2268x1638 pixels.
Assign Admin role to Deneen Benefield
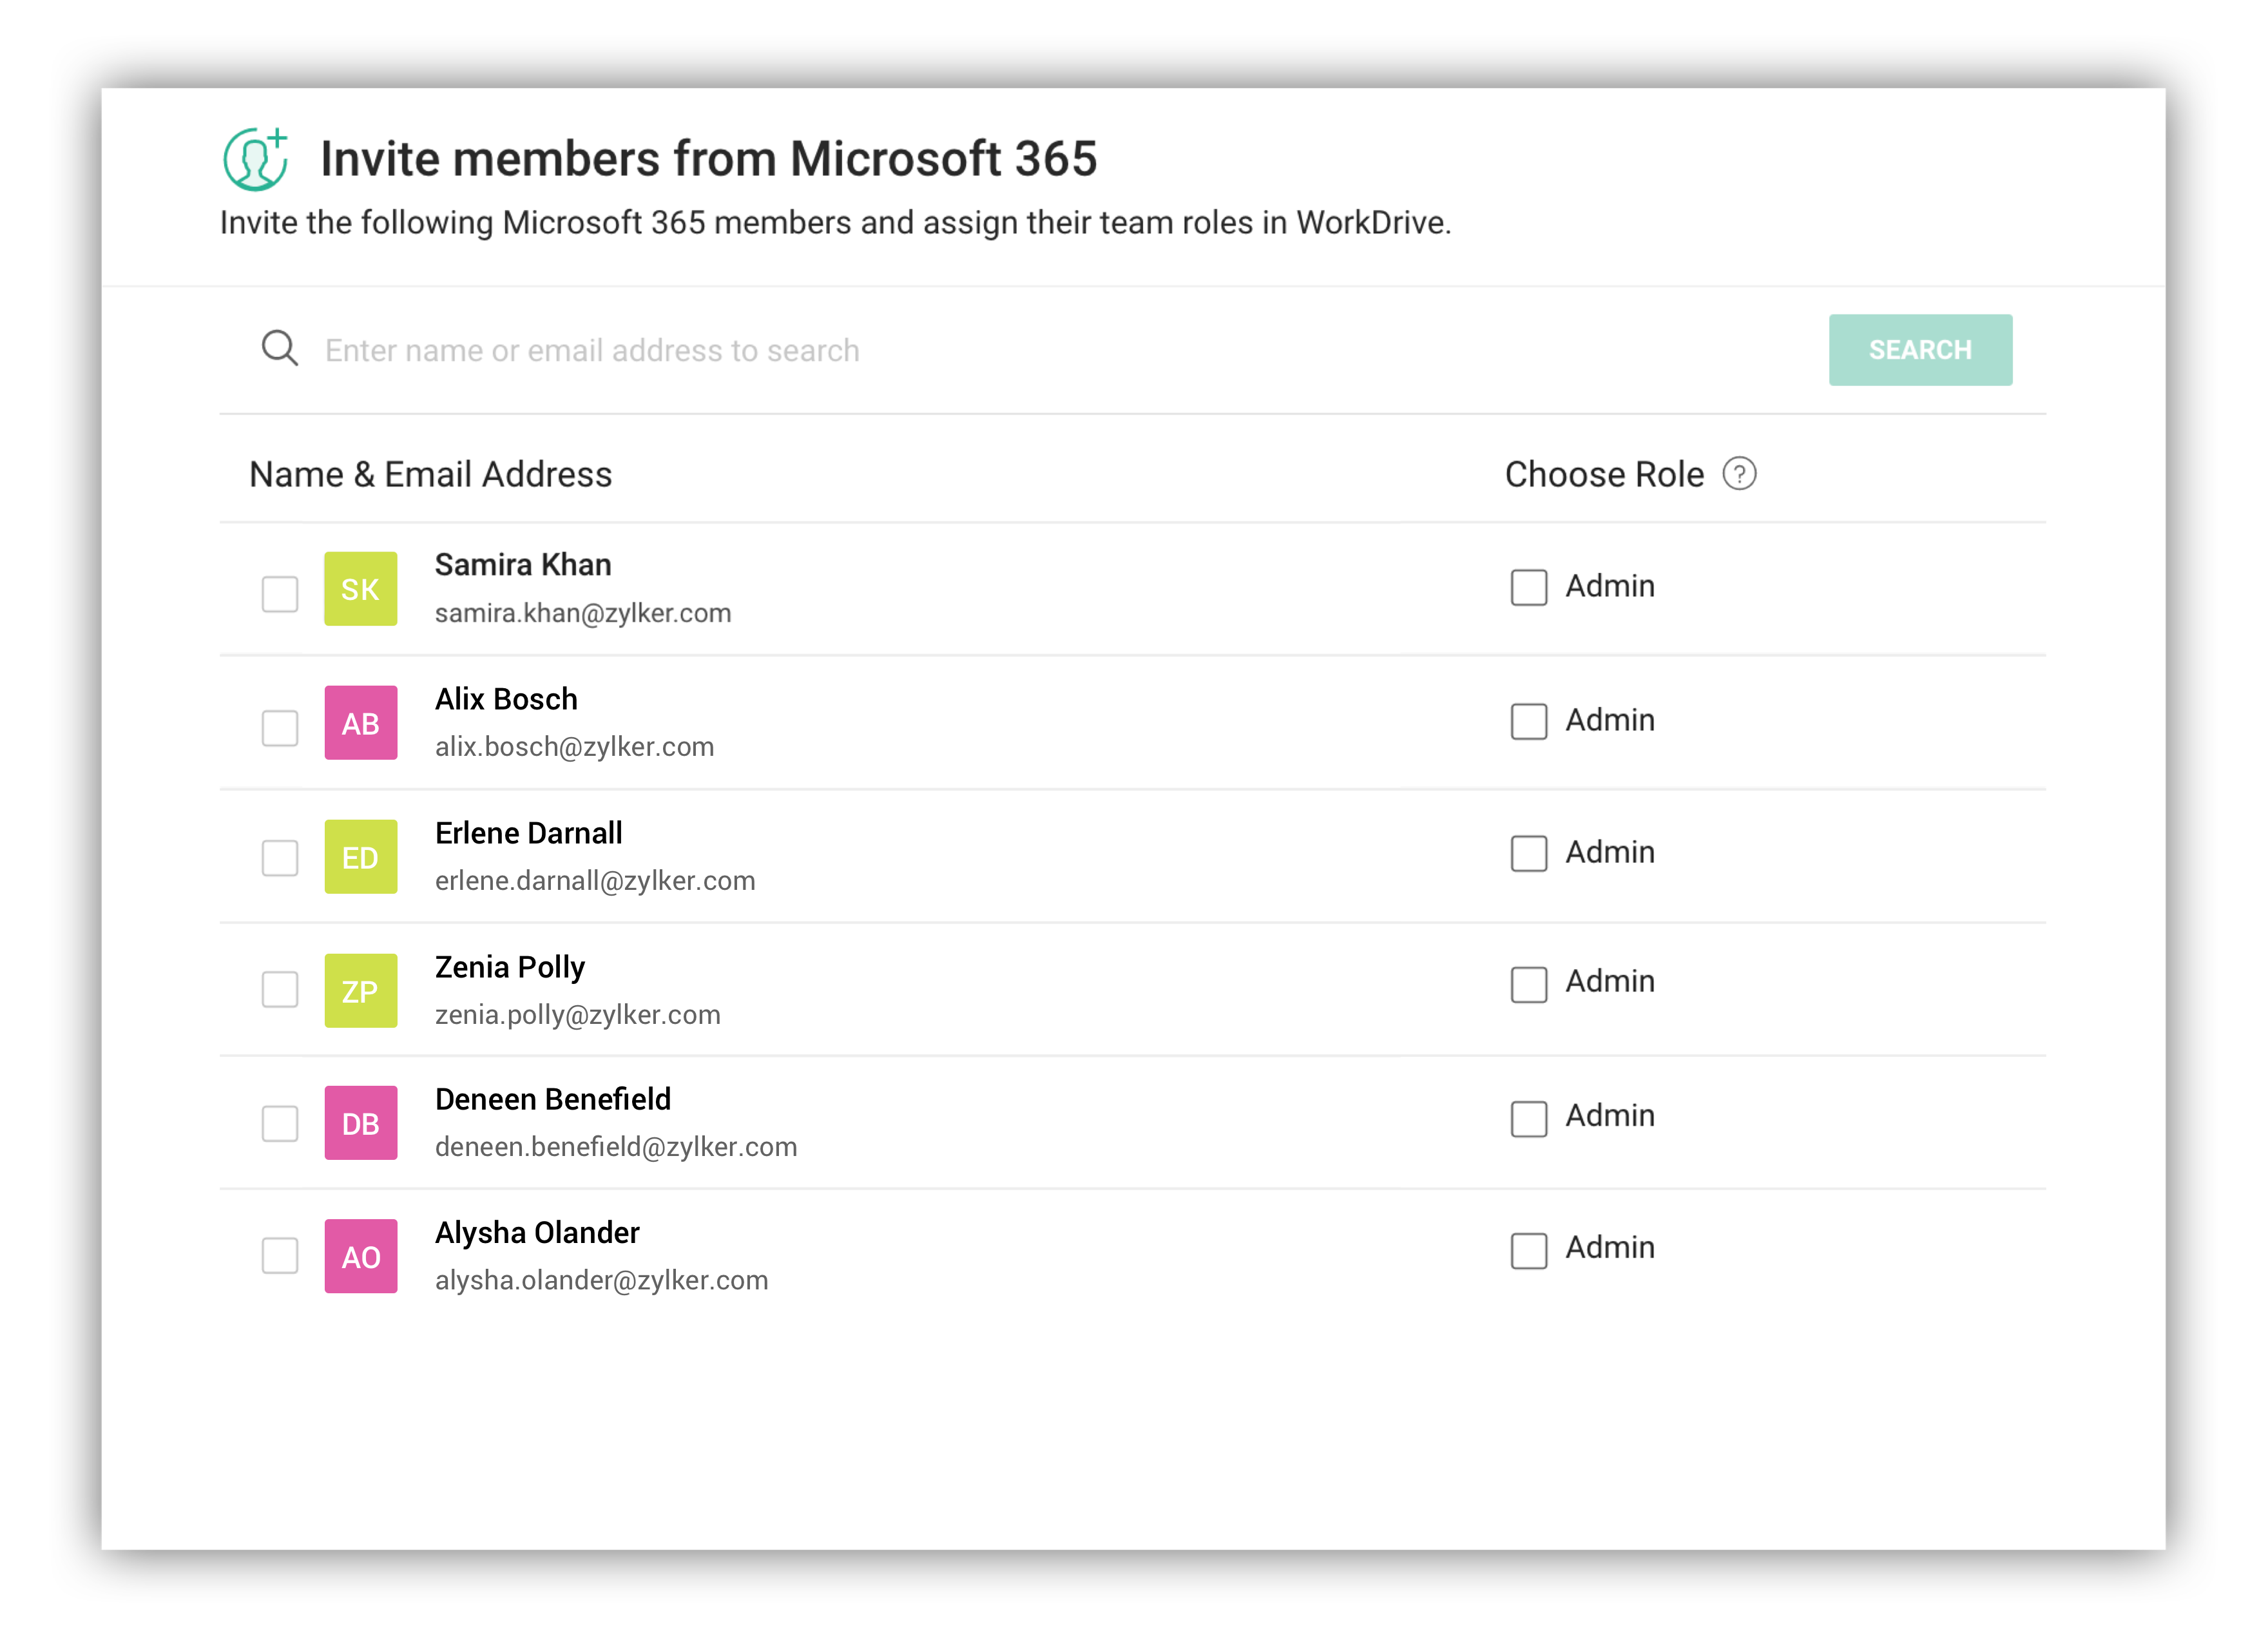[1528, 1119]
